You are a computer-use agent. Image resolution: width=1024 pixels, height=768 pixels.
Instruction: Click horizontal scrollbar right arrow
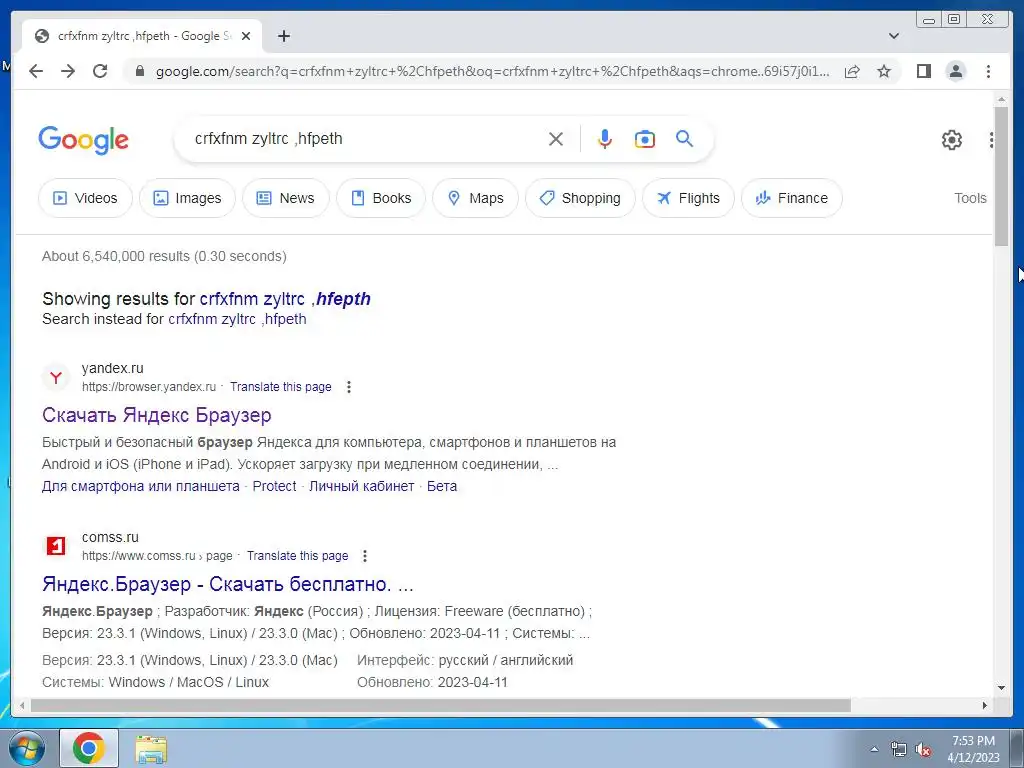tap(985, 705)
